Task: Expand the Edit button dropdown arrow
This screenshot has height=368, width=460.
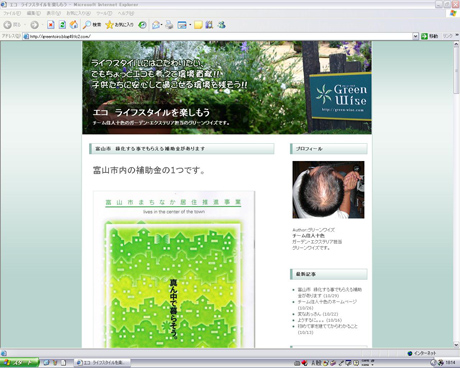Action: click(190, 25)
